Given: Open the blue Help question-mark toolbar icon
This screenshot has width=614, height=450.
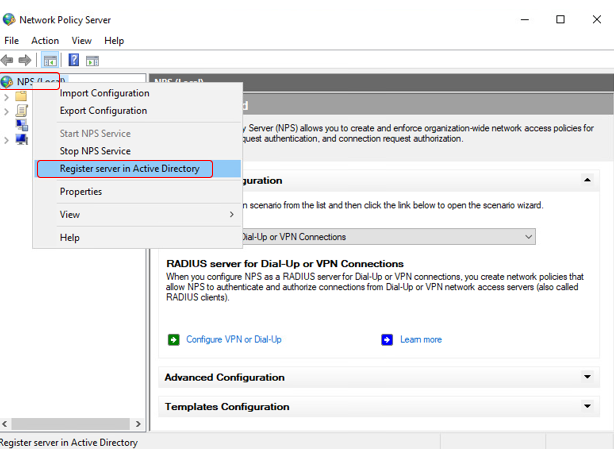Looking at the screenshot, I should (x=74, y=60).
